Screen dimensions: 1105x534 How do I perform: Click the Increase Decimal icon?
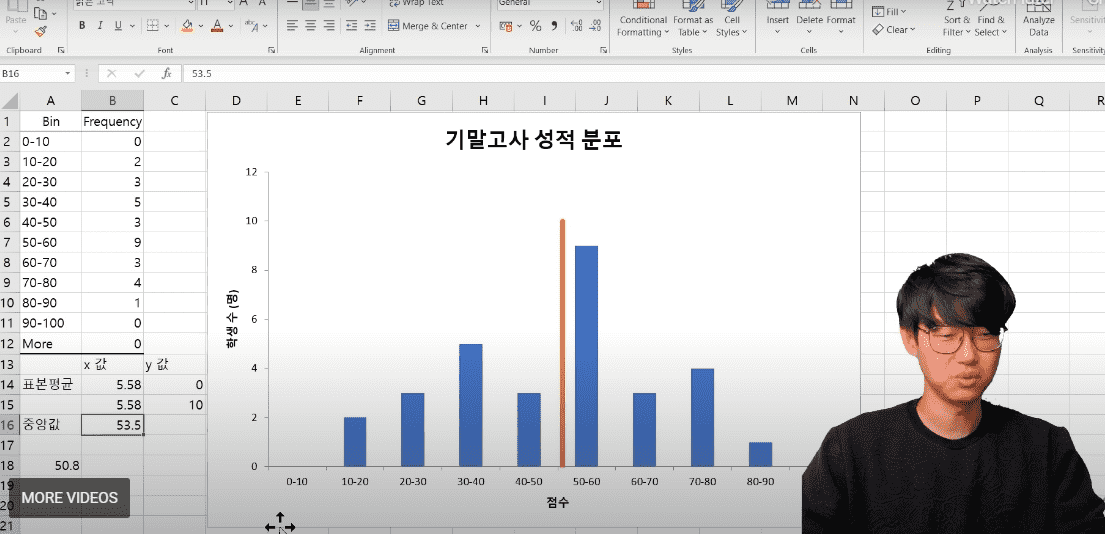[x=576, y=26]
